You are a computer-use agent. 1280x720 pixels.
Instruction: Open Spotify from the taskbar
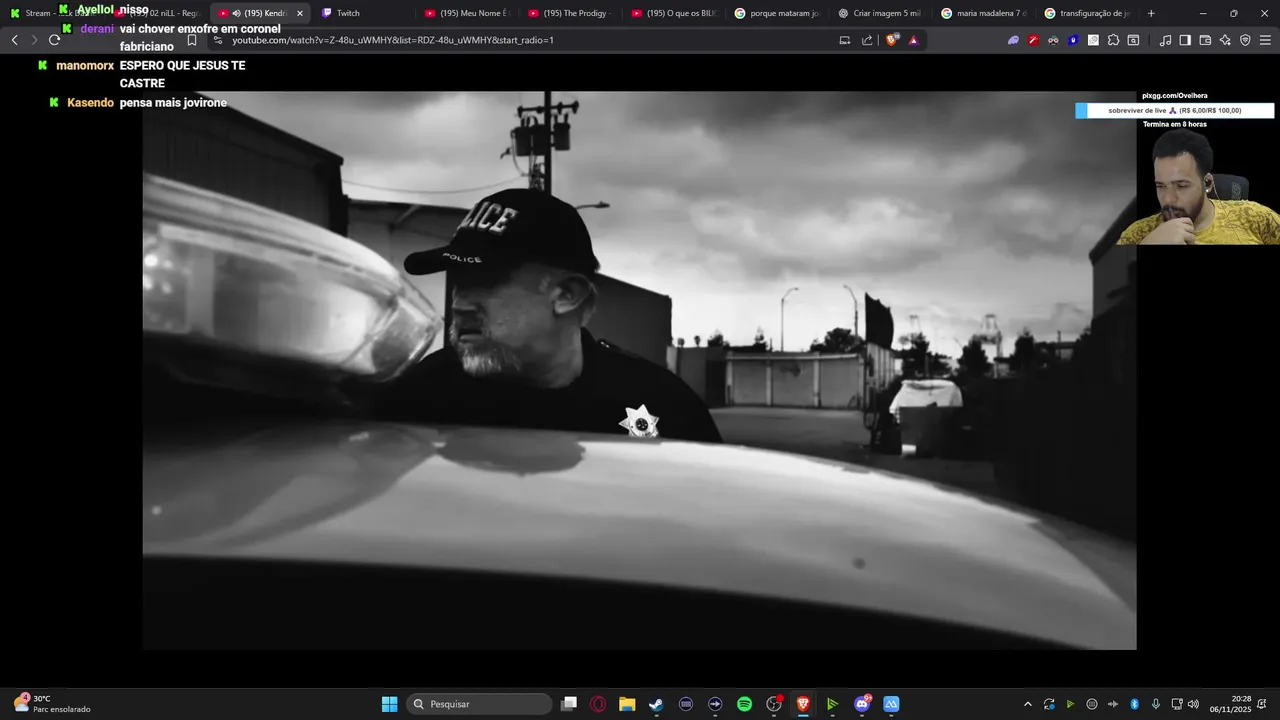[744, 704]
